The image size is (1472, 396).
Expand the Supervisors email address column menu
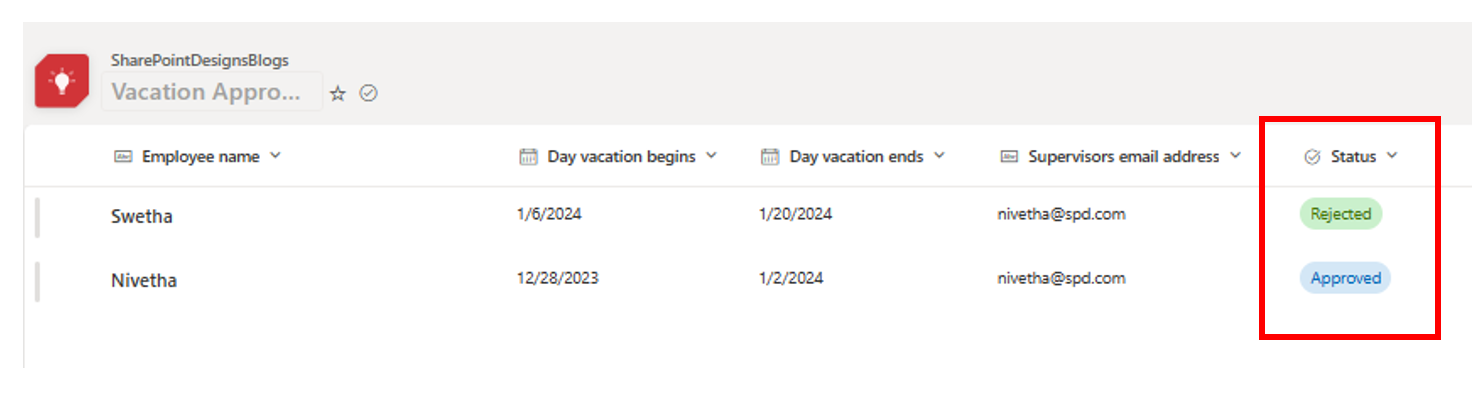pos(1235,156)
